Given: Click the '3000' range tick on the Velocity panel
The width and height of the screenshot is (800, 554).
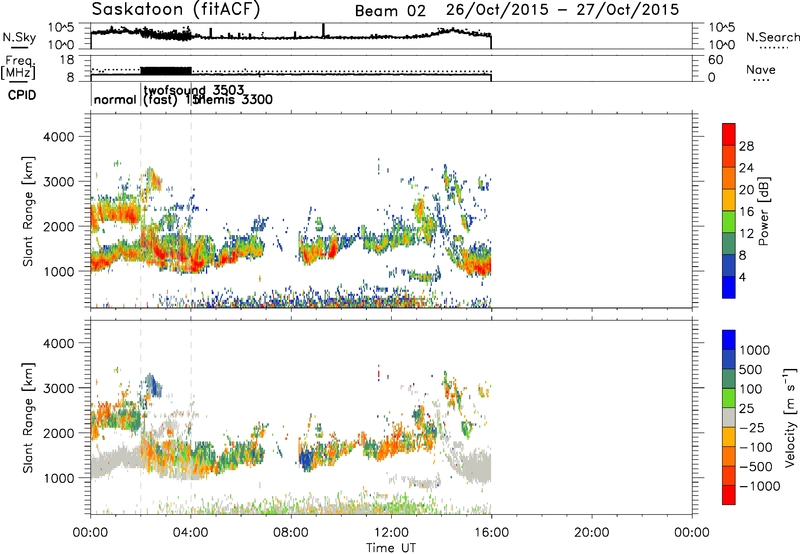Looking at the screenshot, I should [x=59, y=388].
